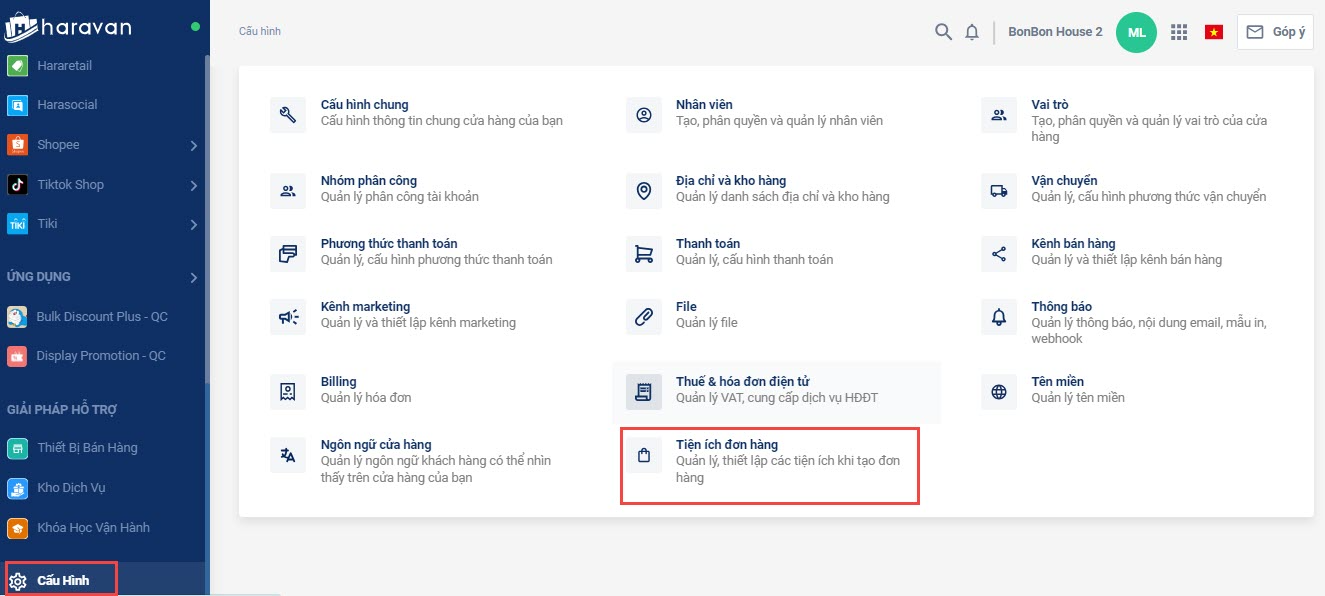Screen dimensions: 1325x596
Task: Expand the Tiktok Shop sidebar submenu
Action: point(193,185)
